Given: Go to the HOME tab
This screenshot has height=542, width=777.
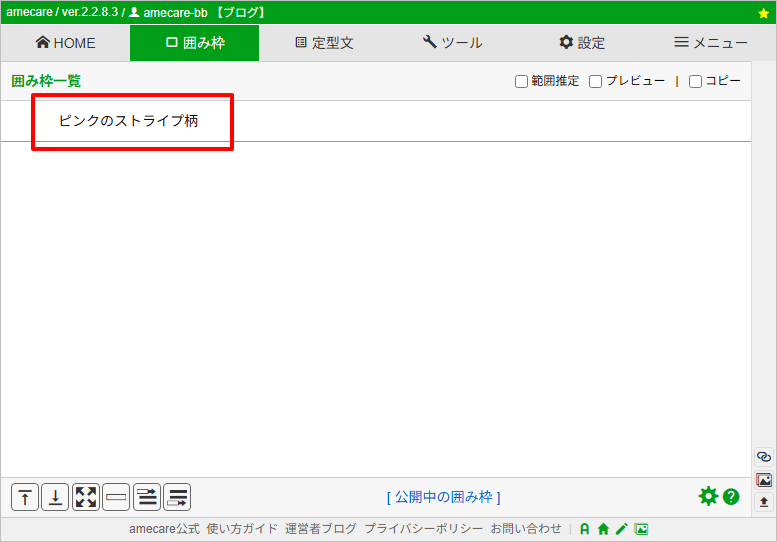Looking at the screenshot, I should [x=65, y=43].
